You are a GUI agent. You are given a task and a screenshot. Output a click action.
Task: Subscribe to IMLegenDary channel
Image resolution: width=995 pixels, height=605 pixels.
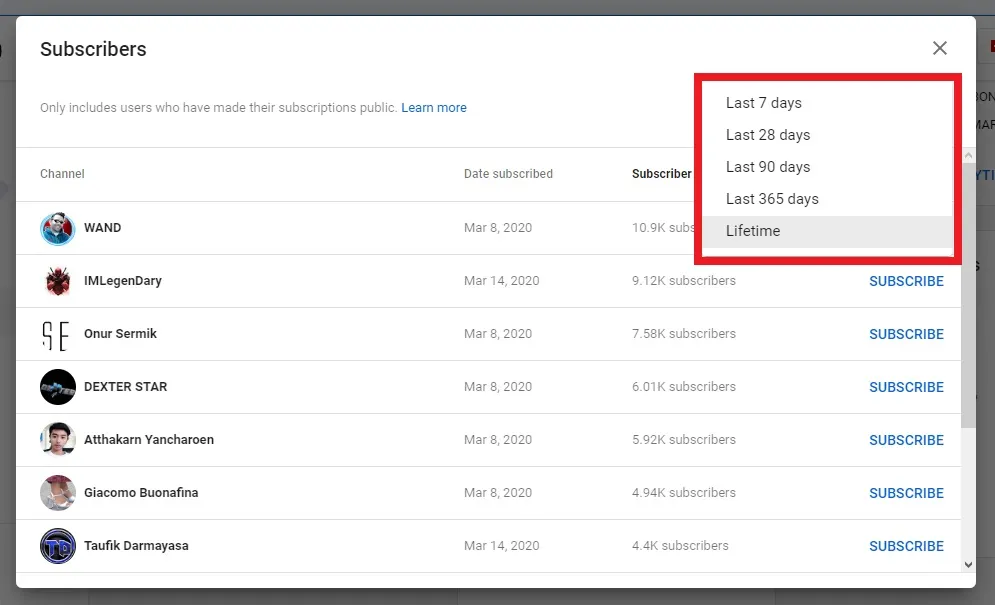906,281
